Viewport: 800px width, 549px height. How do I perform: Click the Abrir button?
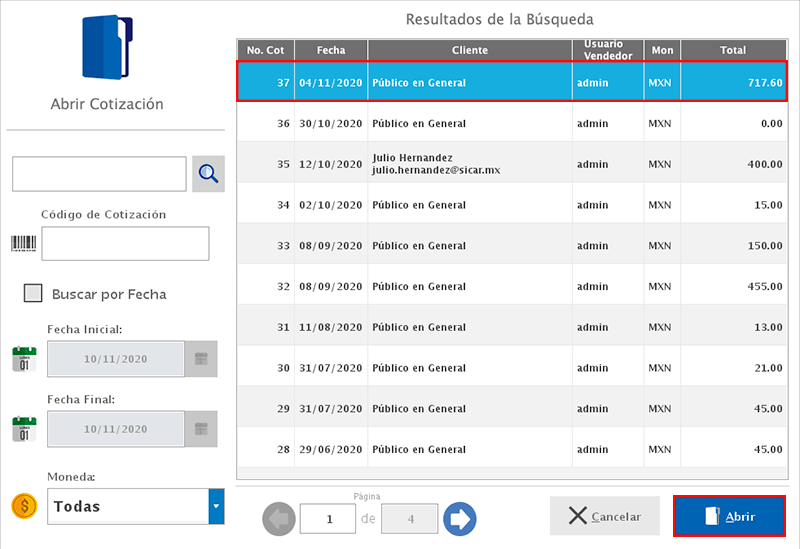click(x=729, y=516)
